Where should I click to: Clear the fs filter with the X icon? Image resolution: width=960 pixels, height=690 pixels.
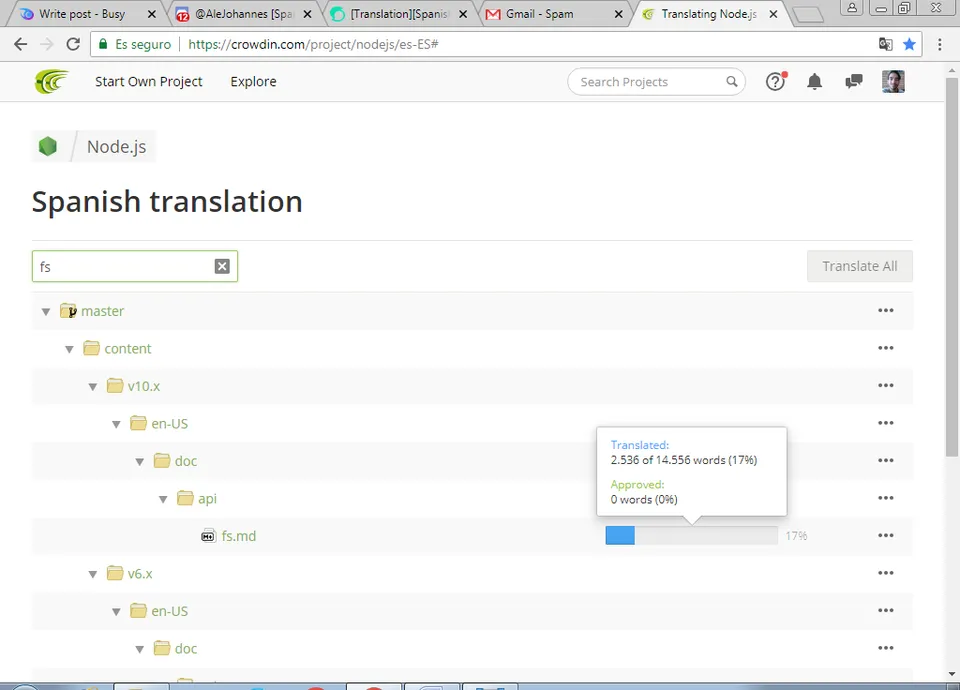pyautogui.click(x=222, y=266)
